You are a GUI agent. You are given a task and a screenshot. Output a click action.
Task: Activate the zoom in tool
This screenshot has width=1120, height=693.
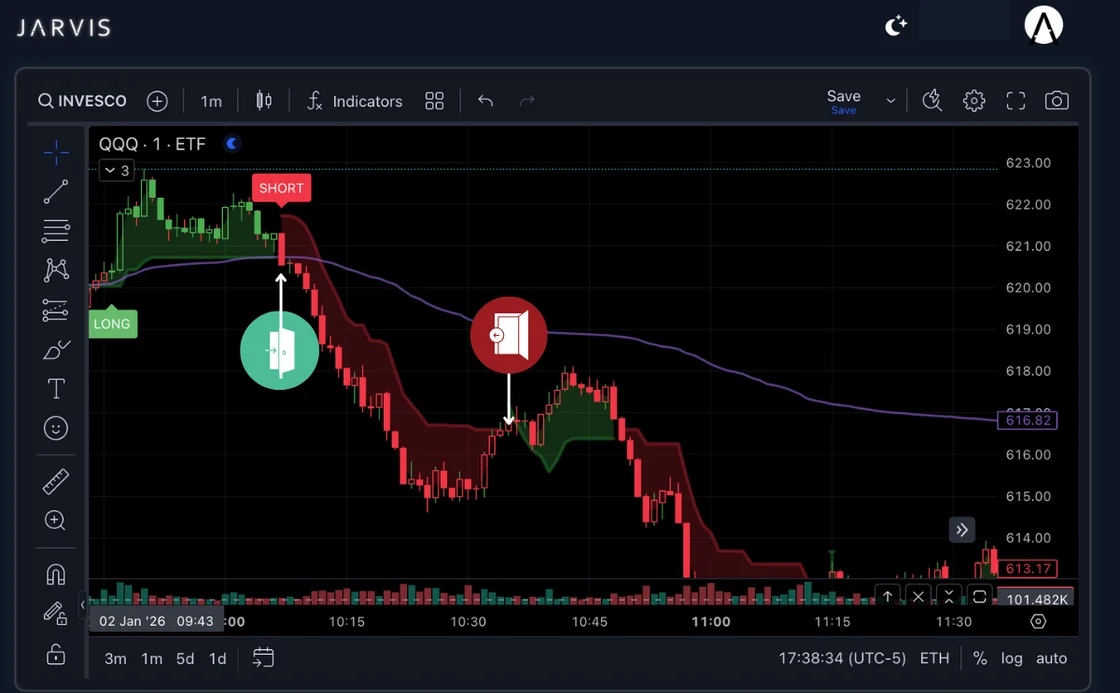coord(55,520)
